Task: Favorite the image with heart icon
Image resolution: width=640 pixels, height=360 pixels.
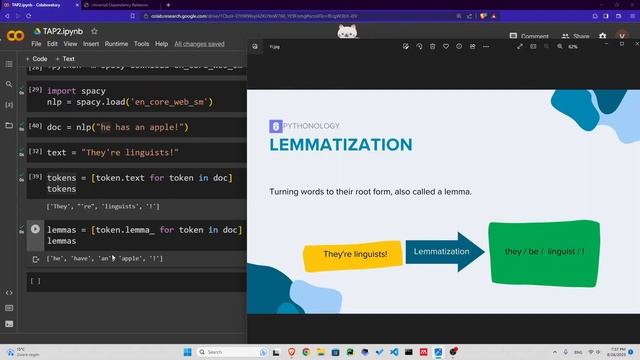Action: point(446,47)
